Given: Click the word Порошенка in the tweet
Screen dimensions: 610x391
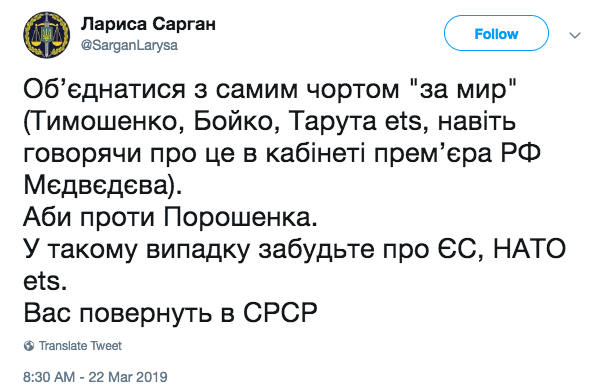Looking at the screenshot, I should pyautogui.click(x=237, y=217).
